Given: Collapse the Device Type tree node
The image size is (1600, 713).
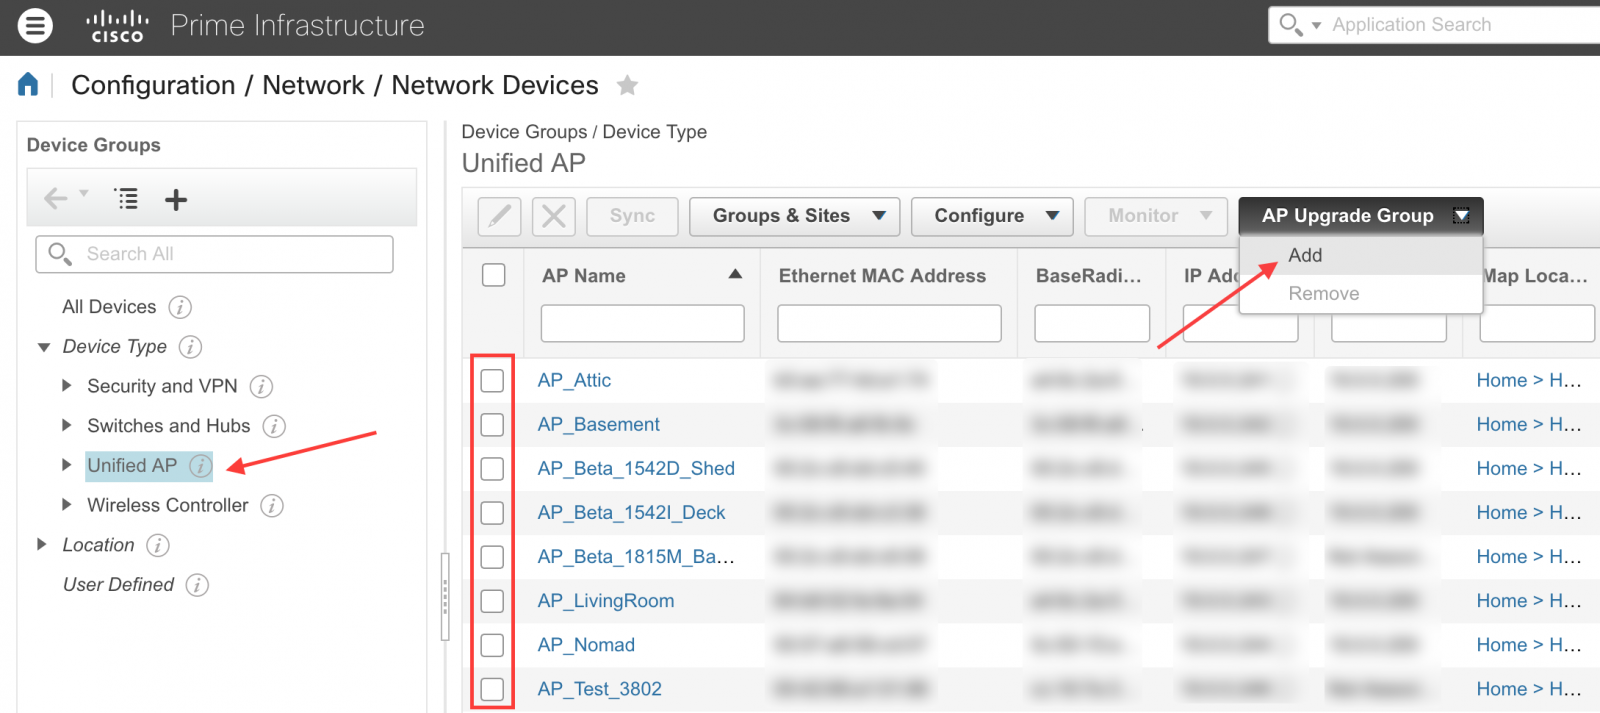Looking at the screenshot, I should 44,347.
